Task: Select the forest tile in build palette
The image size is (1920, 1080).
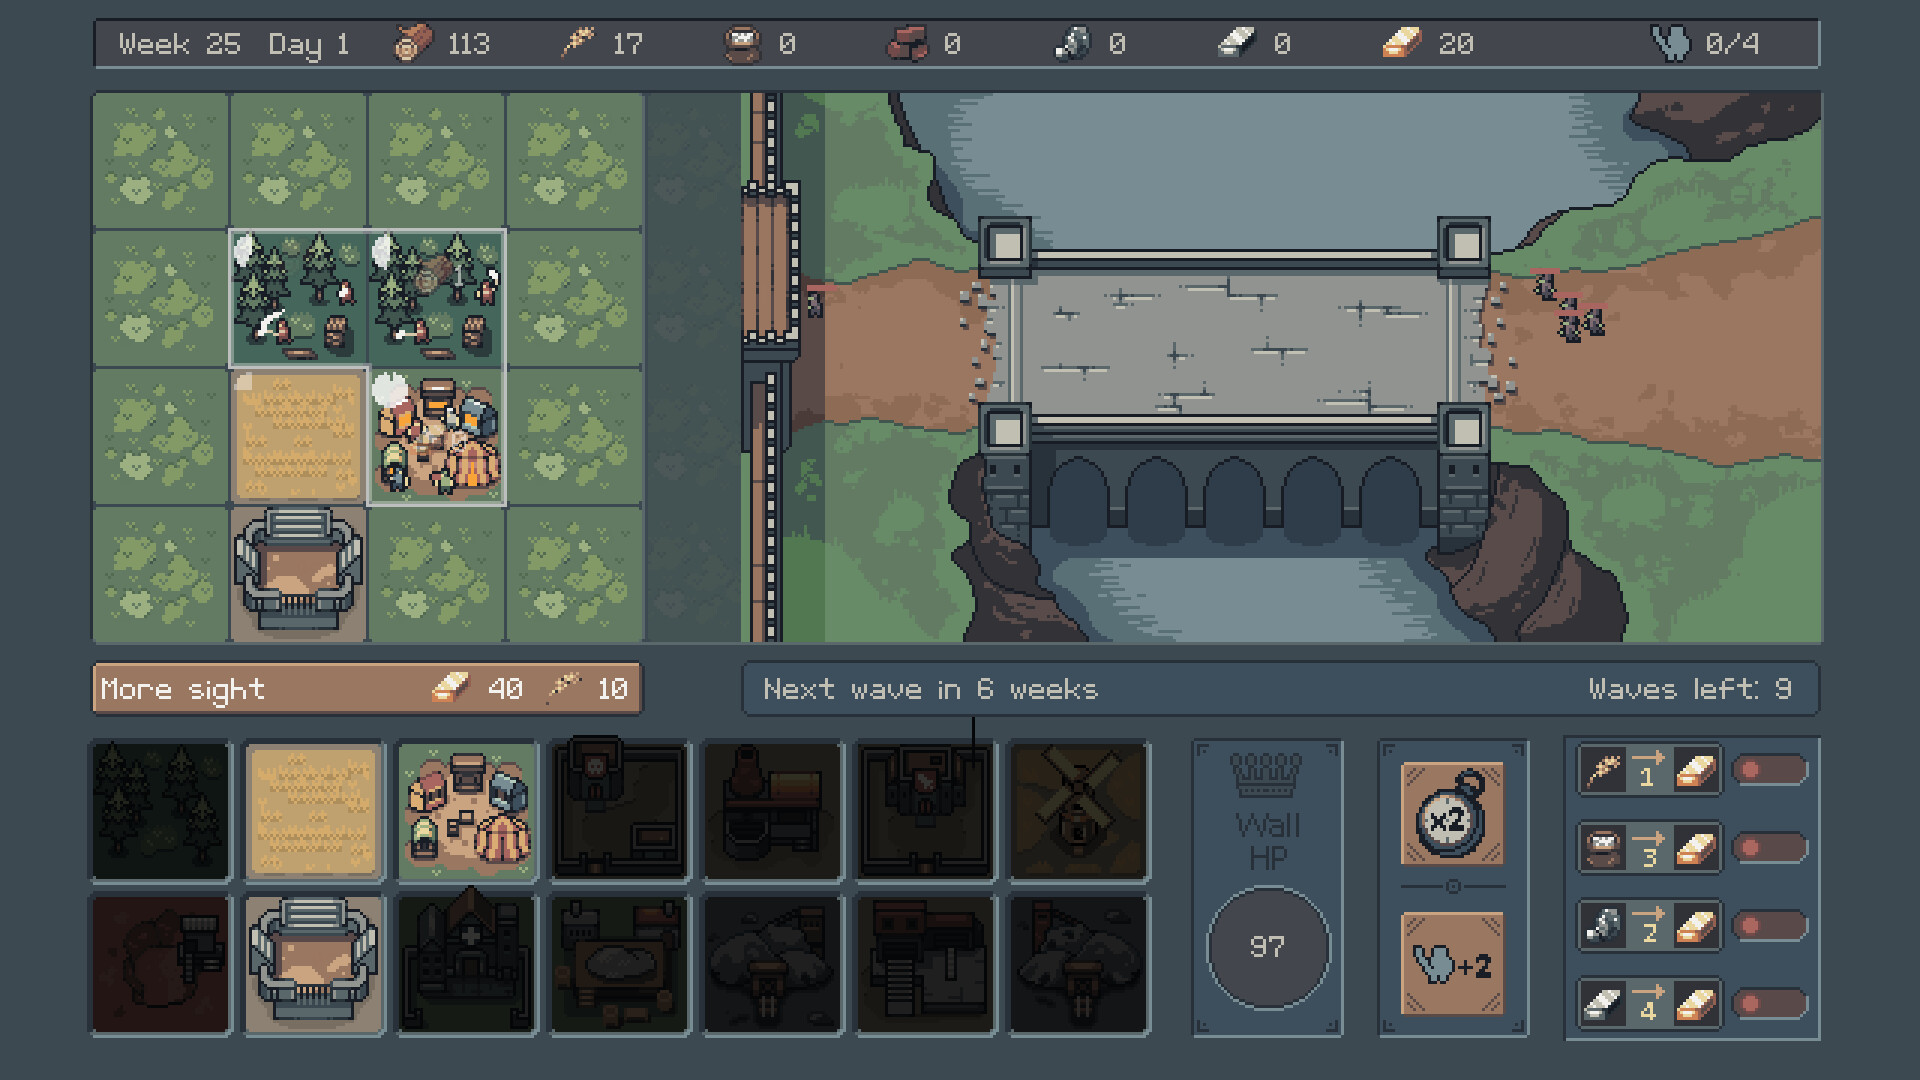Action: [160, 812]
